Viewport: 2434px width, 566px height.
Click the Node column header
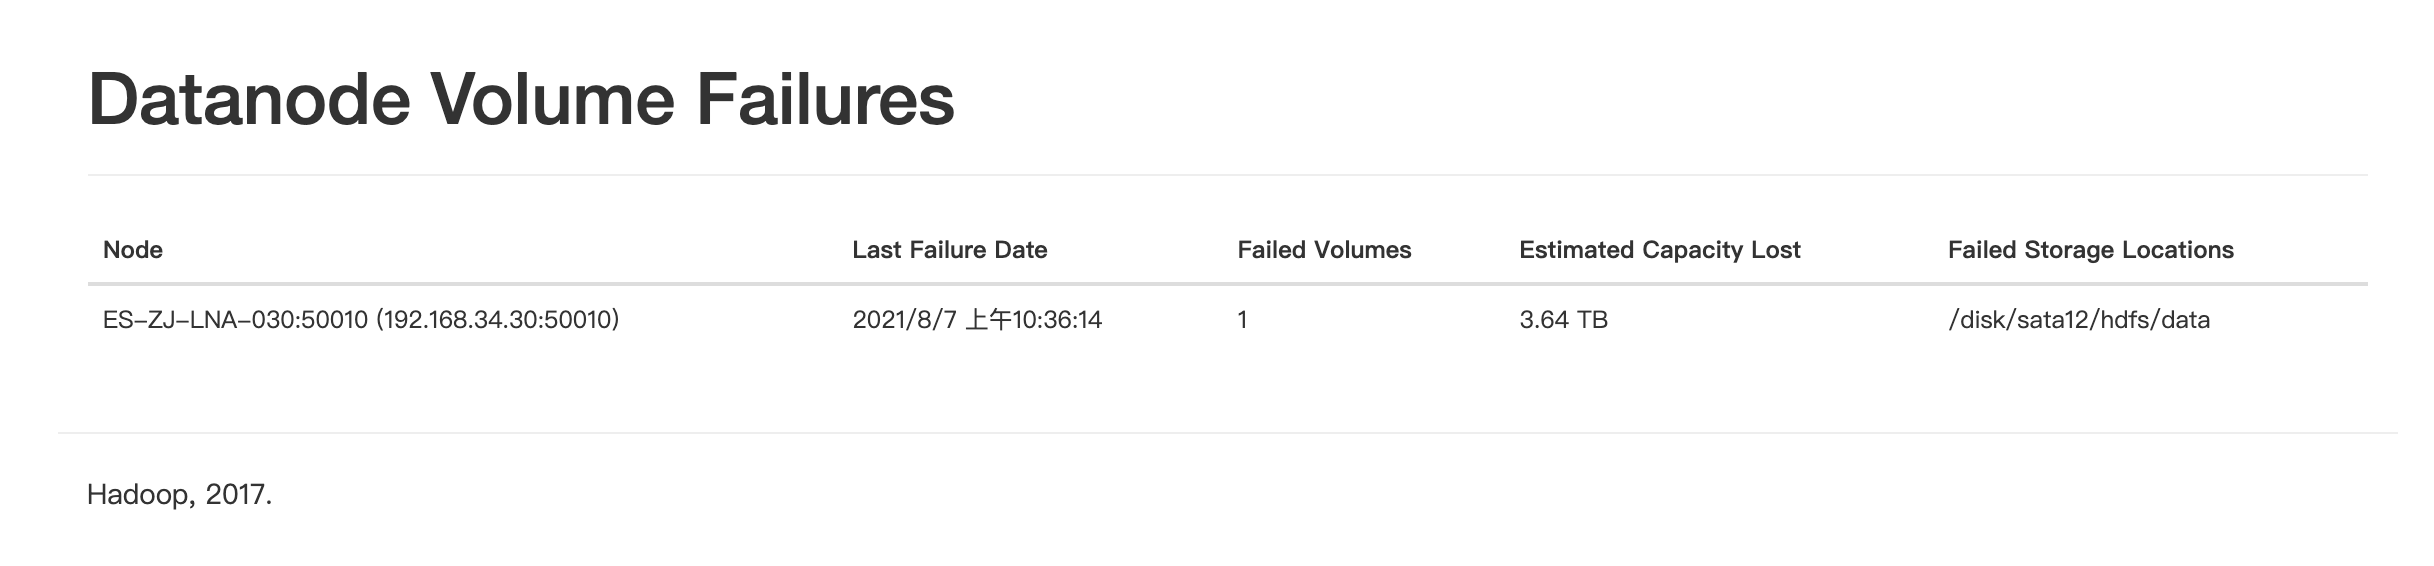(x=133, y=250)
